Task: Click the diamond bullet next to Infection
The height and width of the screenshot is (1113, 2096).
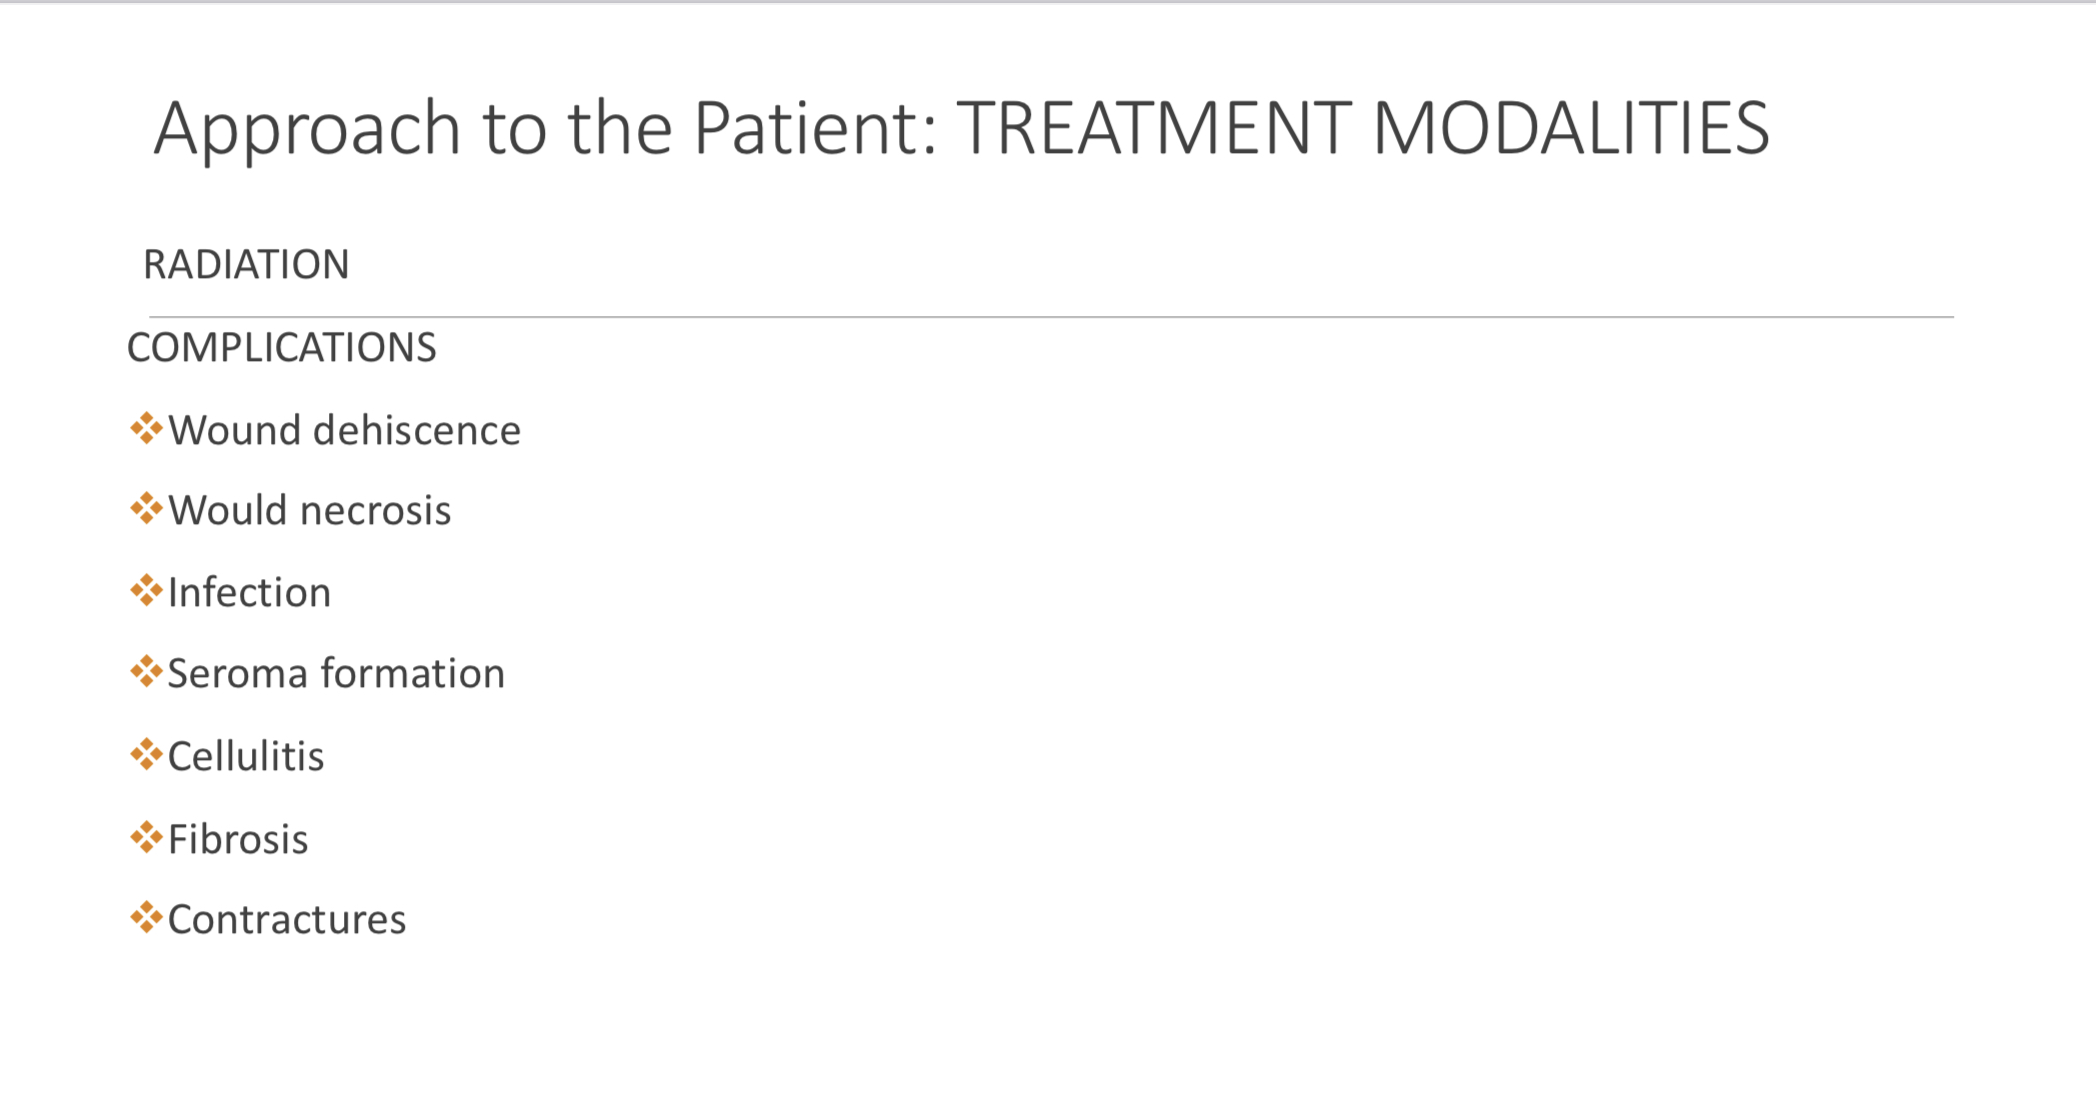Action: 146,590
